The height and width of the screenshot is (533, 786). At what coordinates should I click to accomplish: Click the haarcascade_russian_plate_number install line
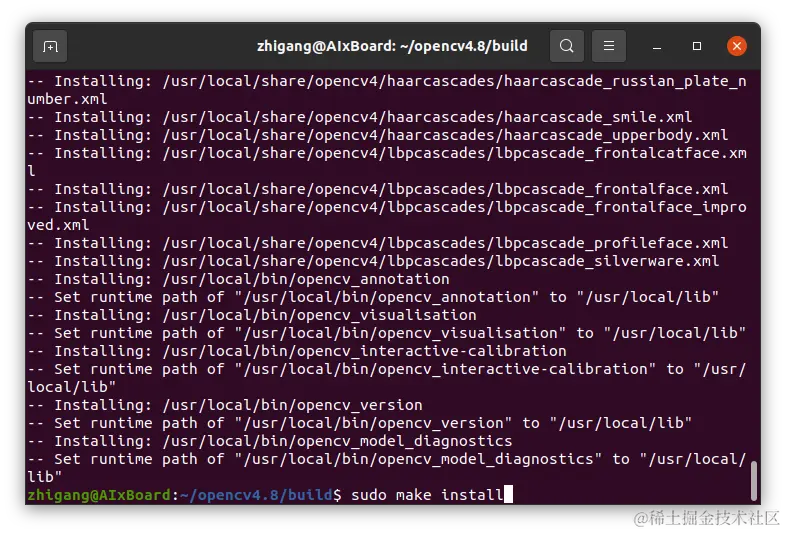387,90
